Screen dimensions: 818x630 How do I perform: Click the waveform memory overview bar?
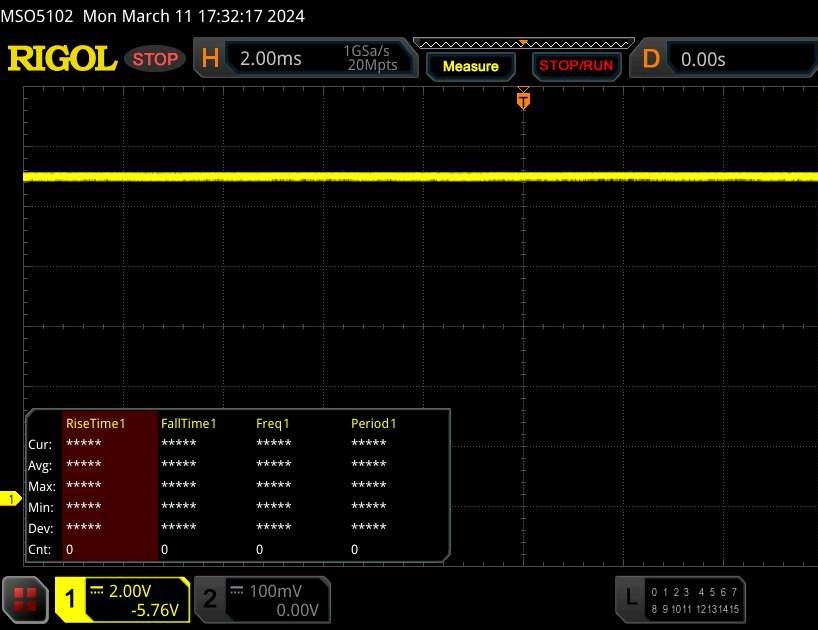coord(524,43)
